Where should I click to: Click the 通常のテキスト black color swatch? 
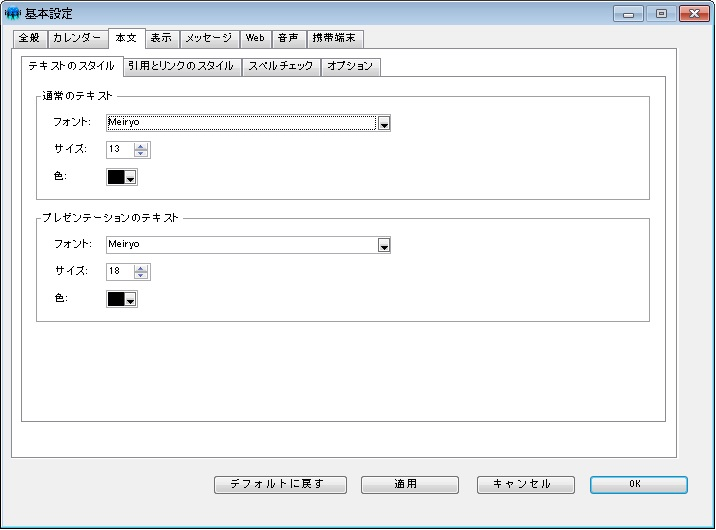[116, 177]
